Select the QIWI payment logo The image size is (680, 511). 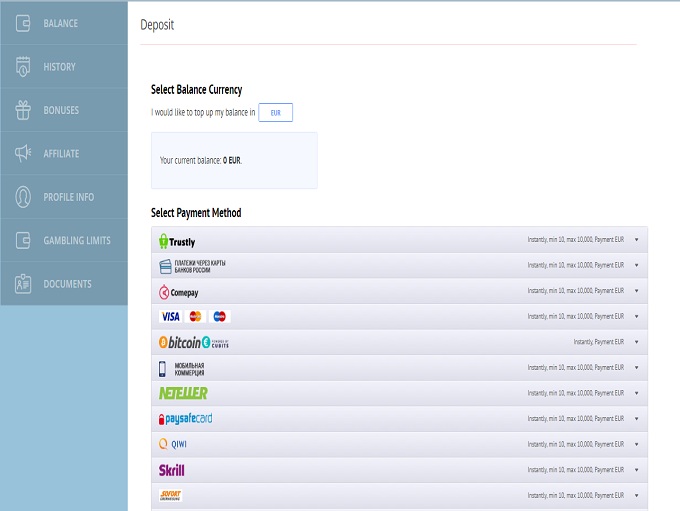[x=173, y=444]
